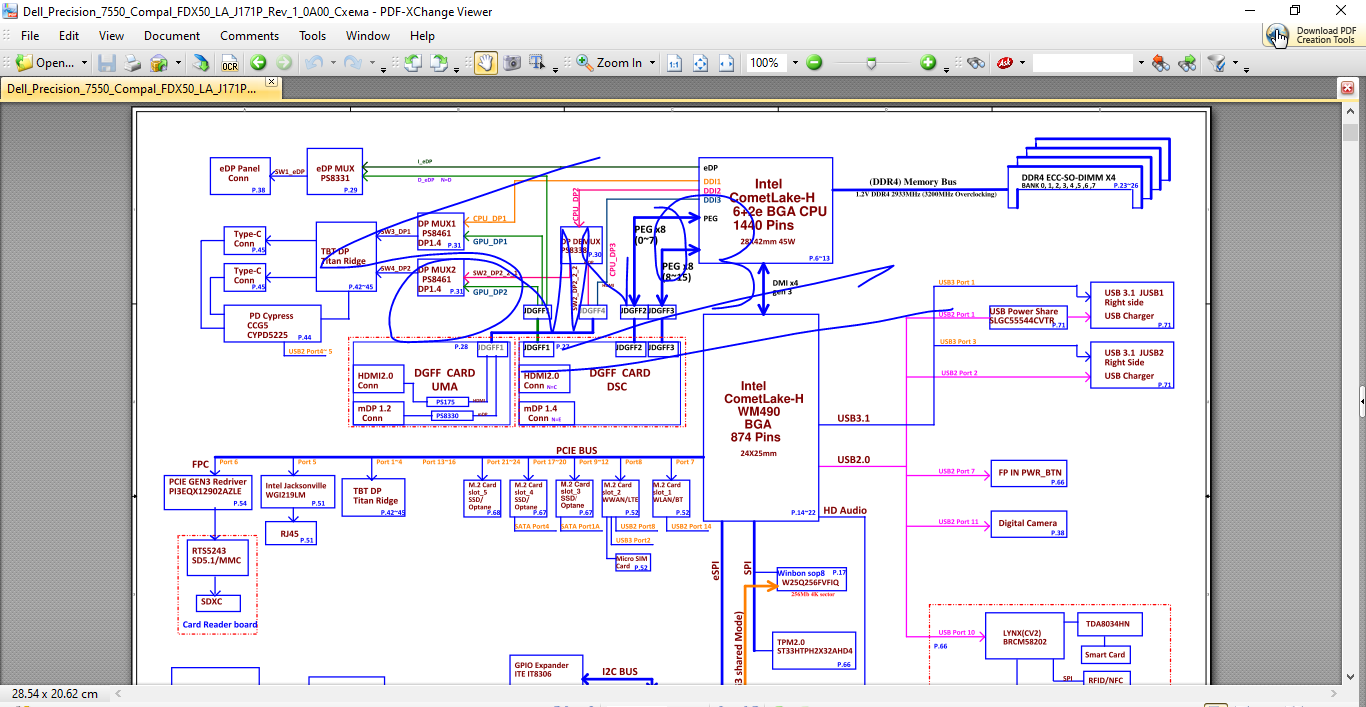
Task: Set zoom to Actual Size 1:1
Action: click(675, 62)
